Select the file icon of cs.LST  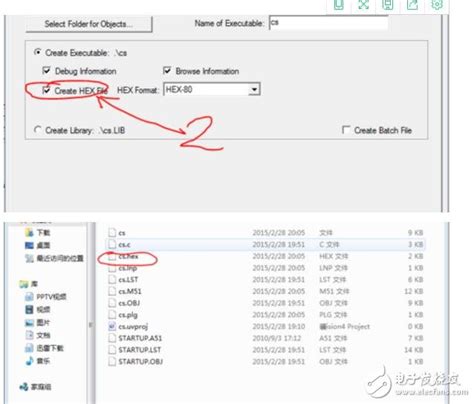(x=112, y=279)
